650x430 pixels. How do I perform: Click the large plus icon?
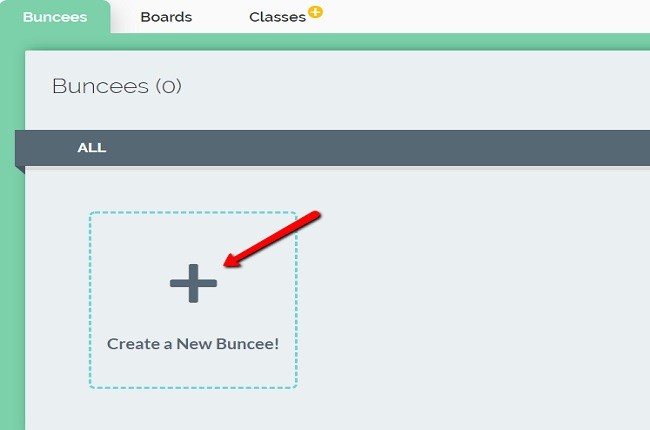tap(193, 285)
